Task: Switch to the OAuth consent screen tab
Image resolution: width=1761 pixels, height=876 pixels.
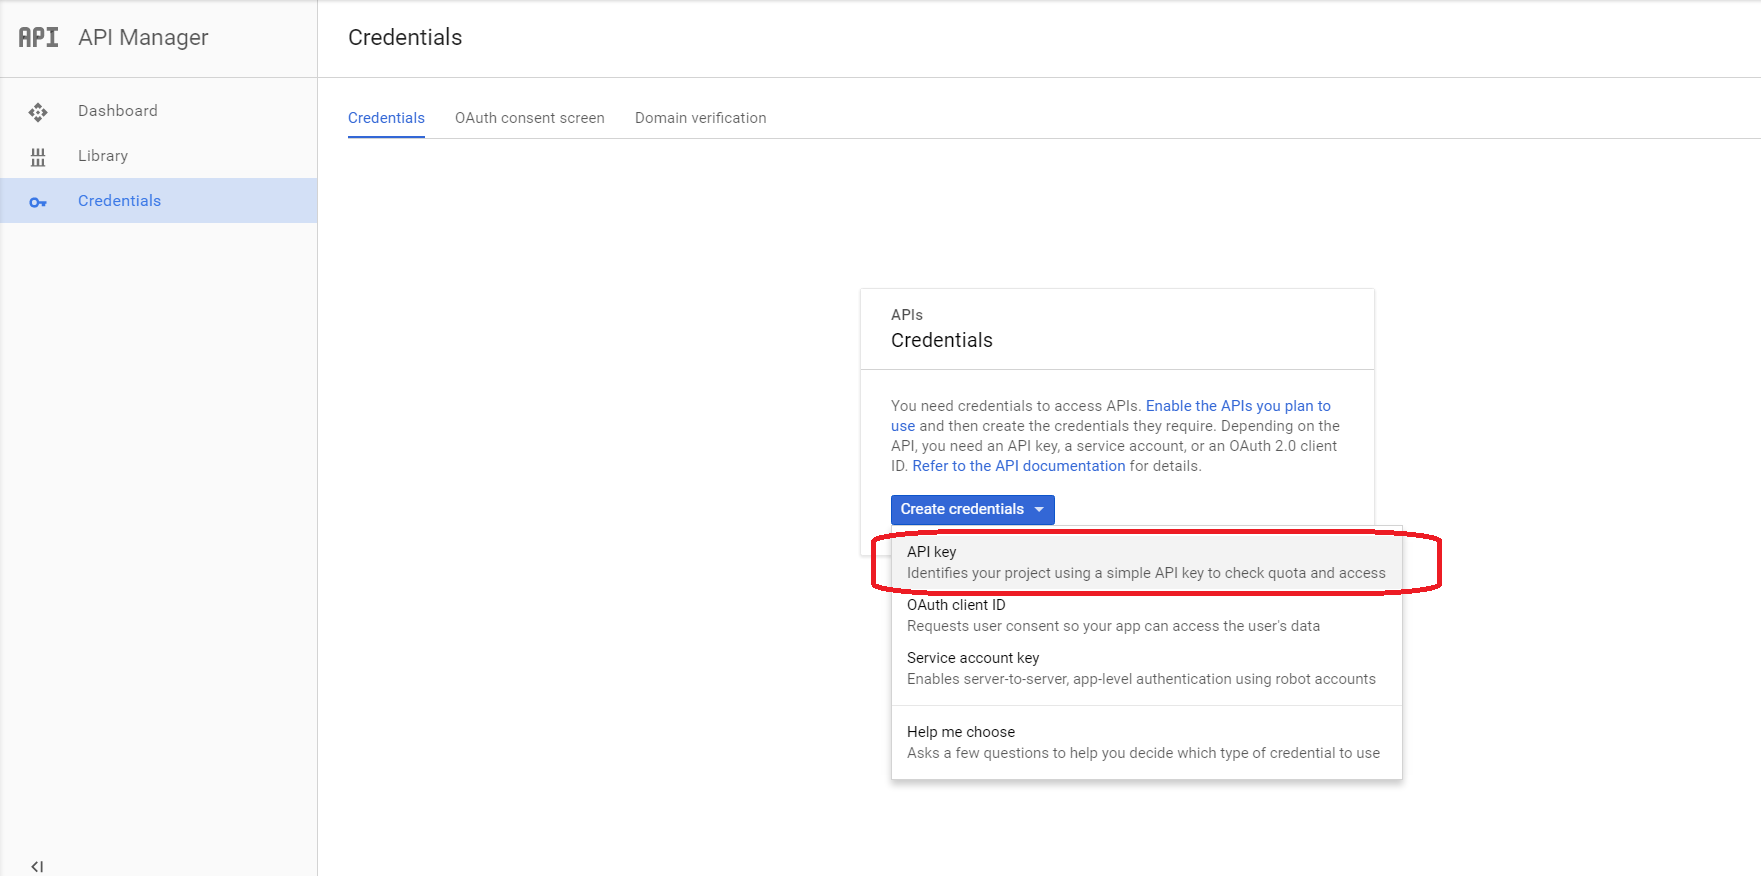Action: tap(530, 118)
